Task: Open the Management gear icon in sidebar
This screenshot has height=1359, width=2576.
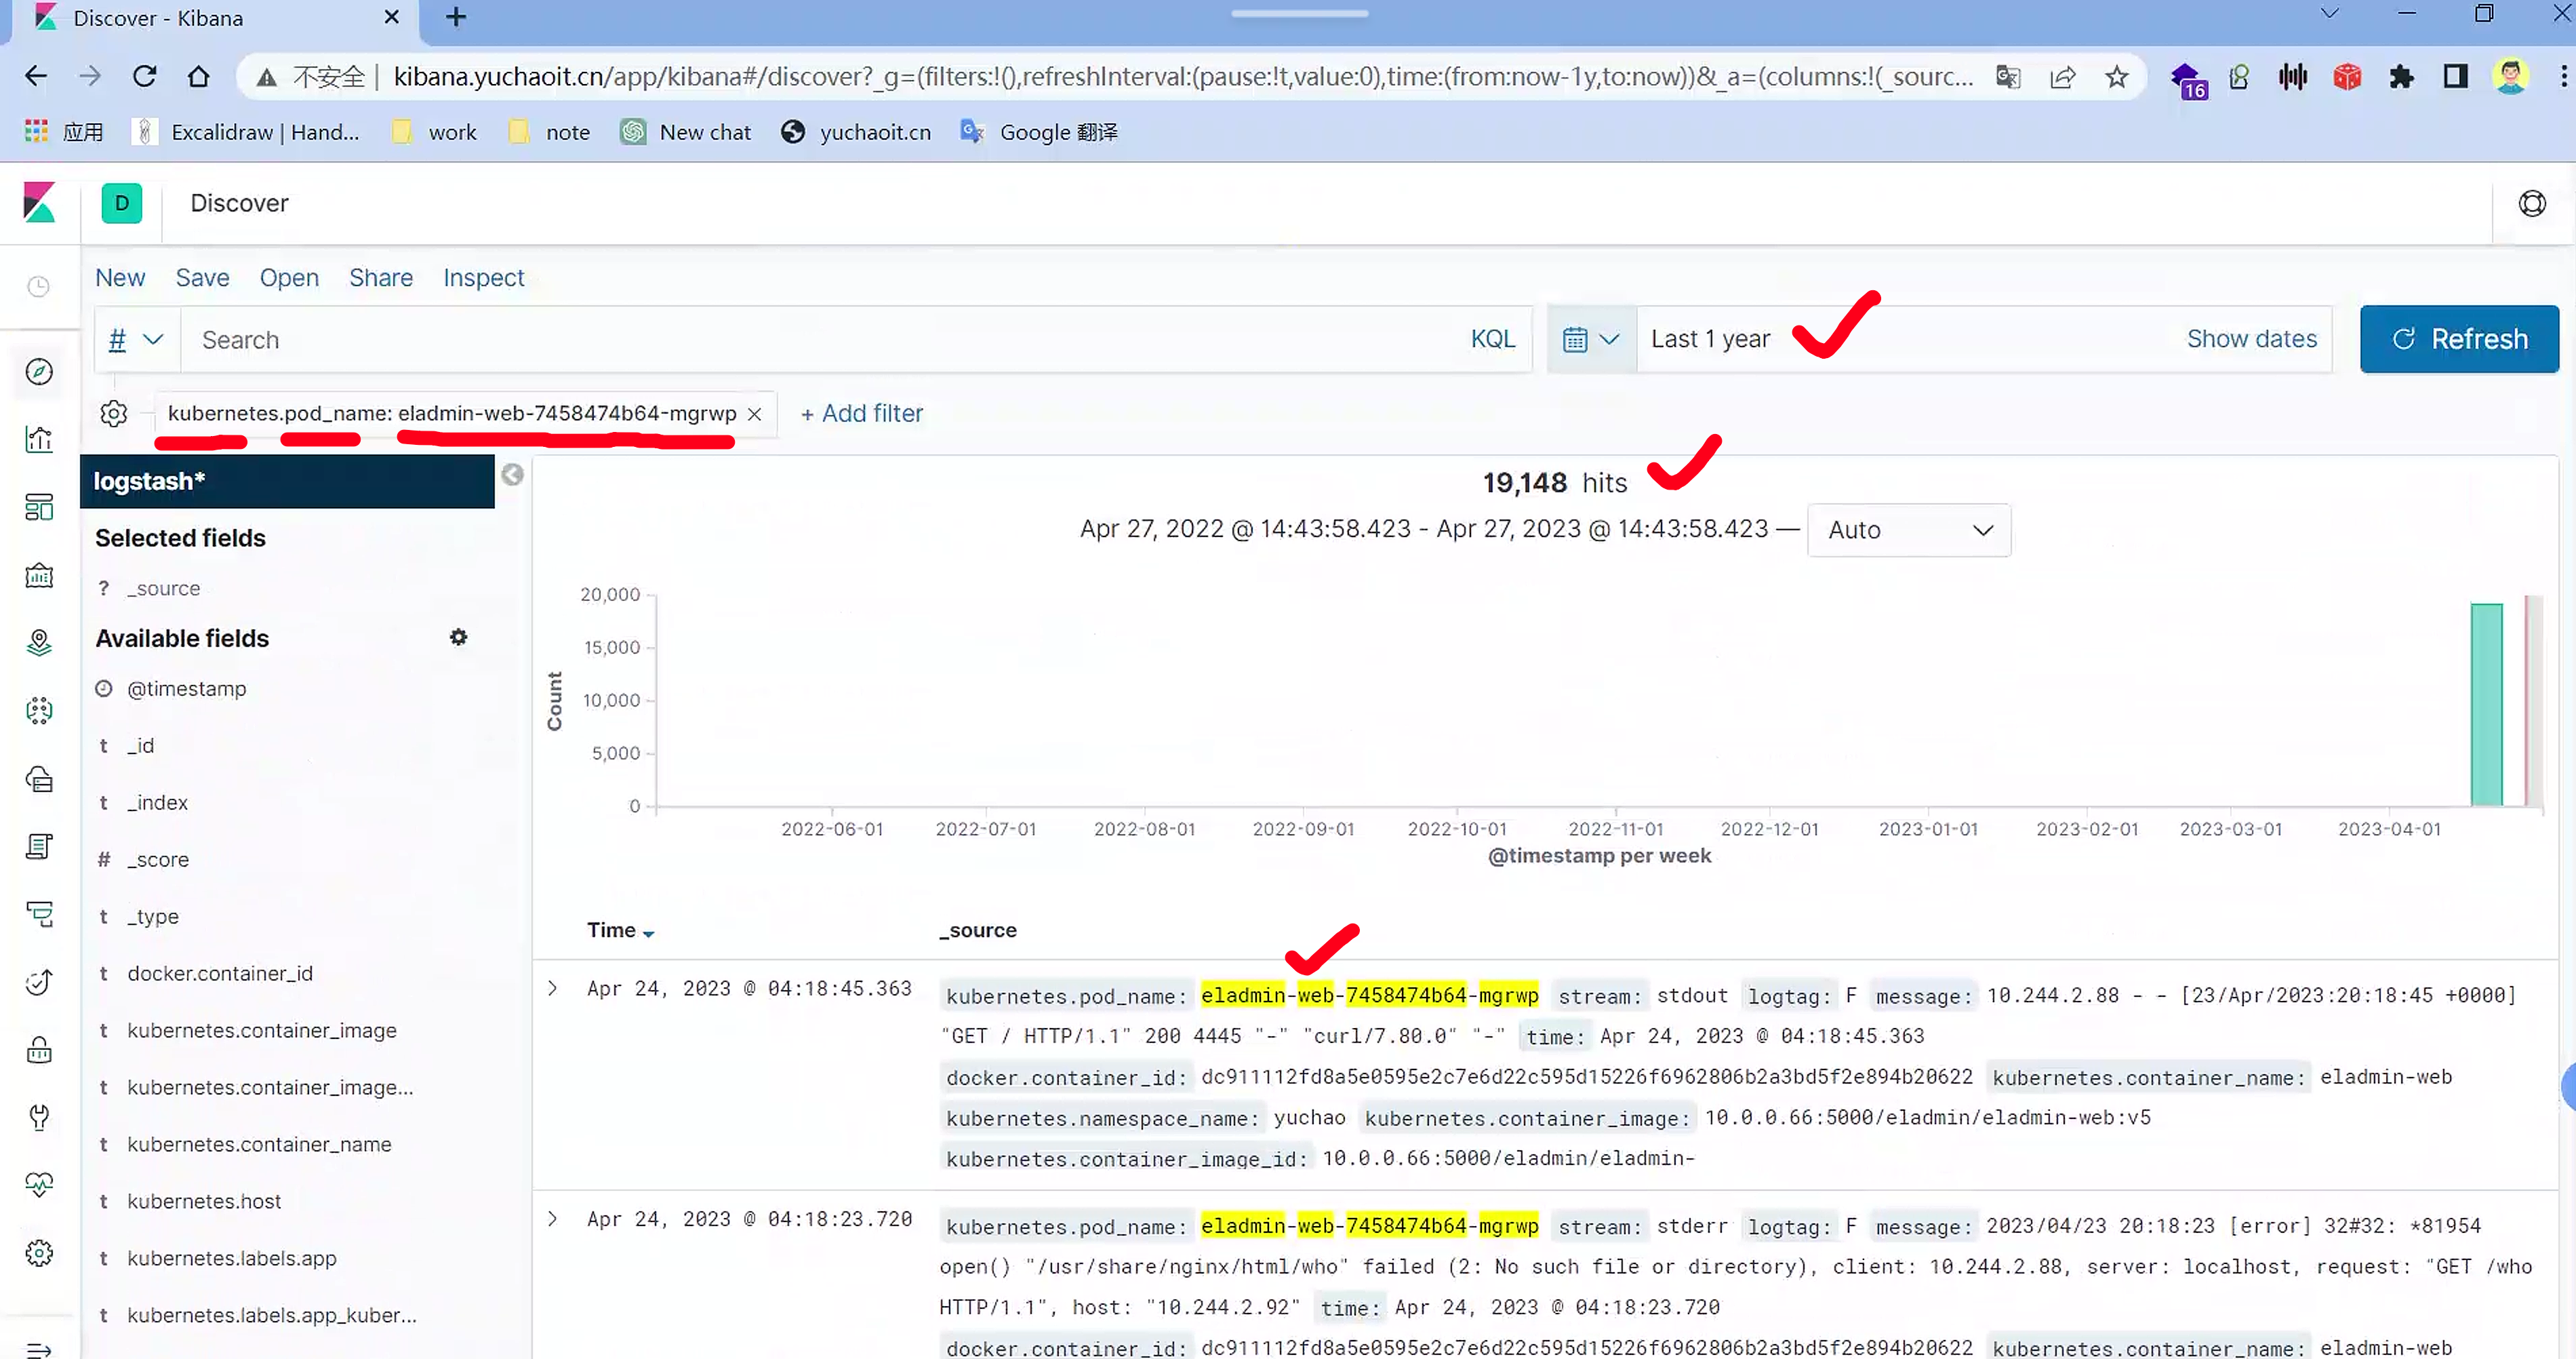Action: click(x=39, y=1253)
